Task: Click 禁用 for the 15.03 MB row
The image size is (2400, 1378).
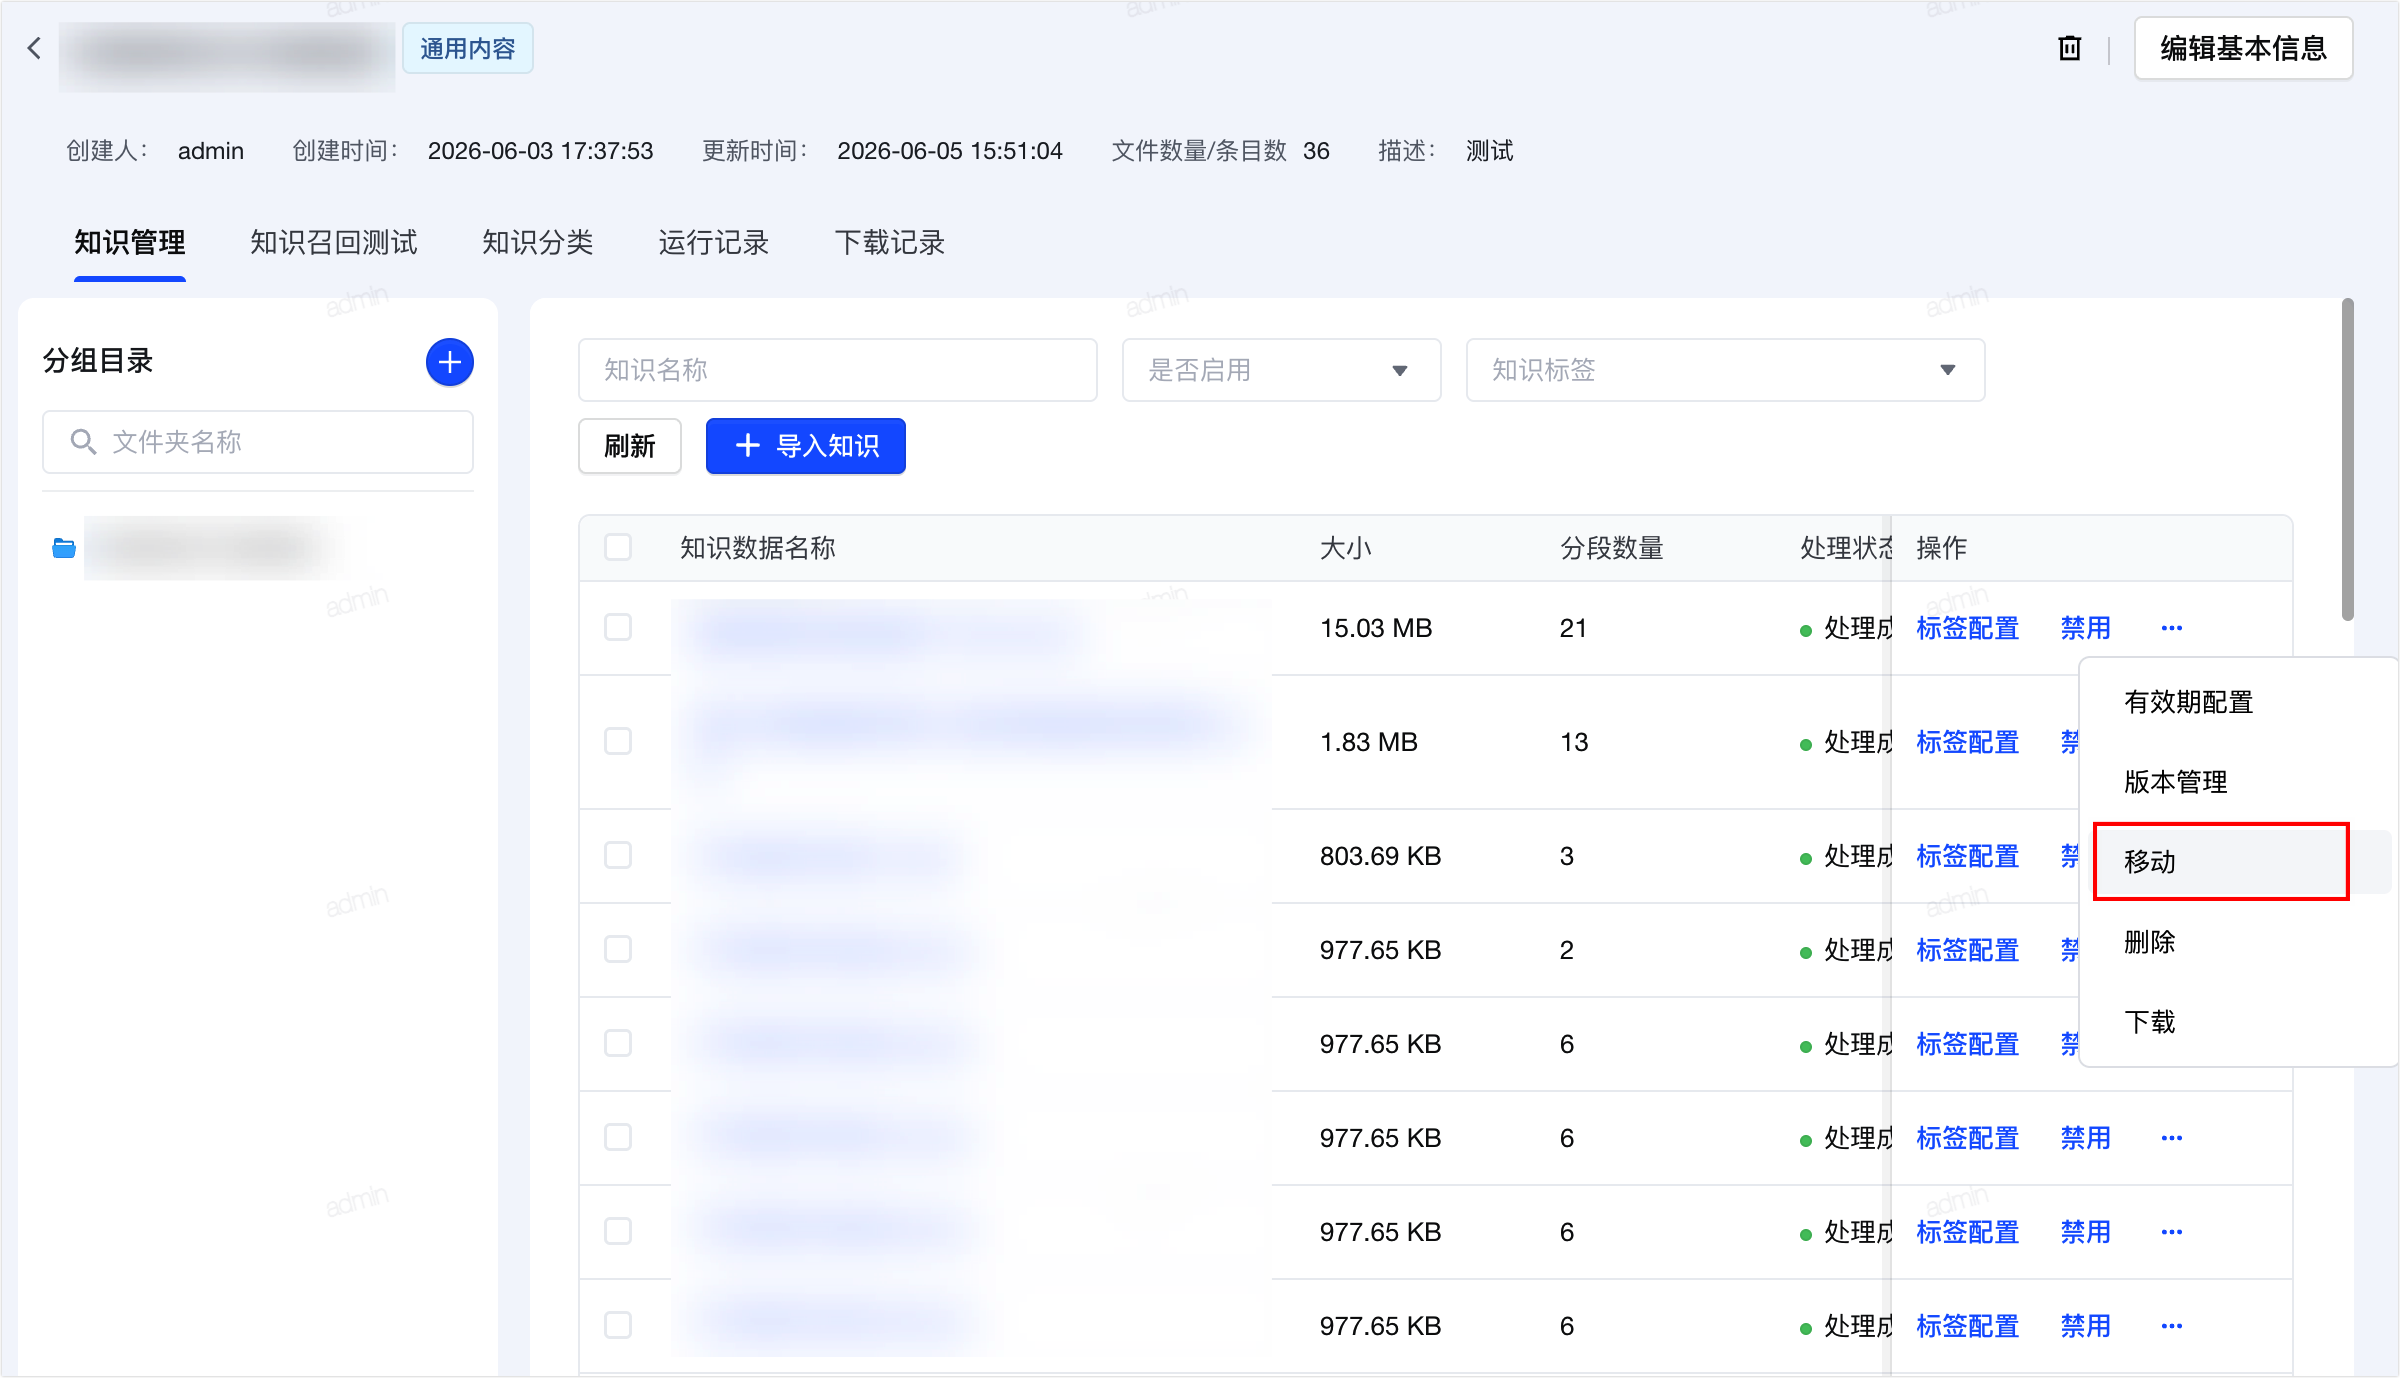Action: coord(2086,628)
